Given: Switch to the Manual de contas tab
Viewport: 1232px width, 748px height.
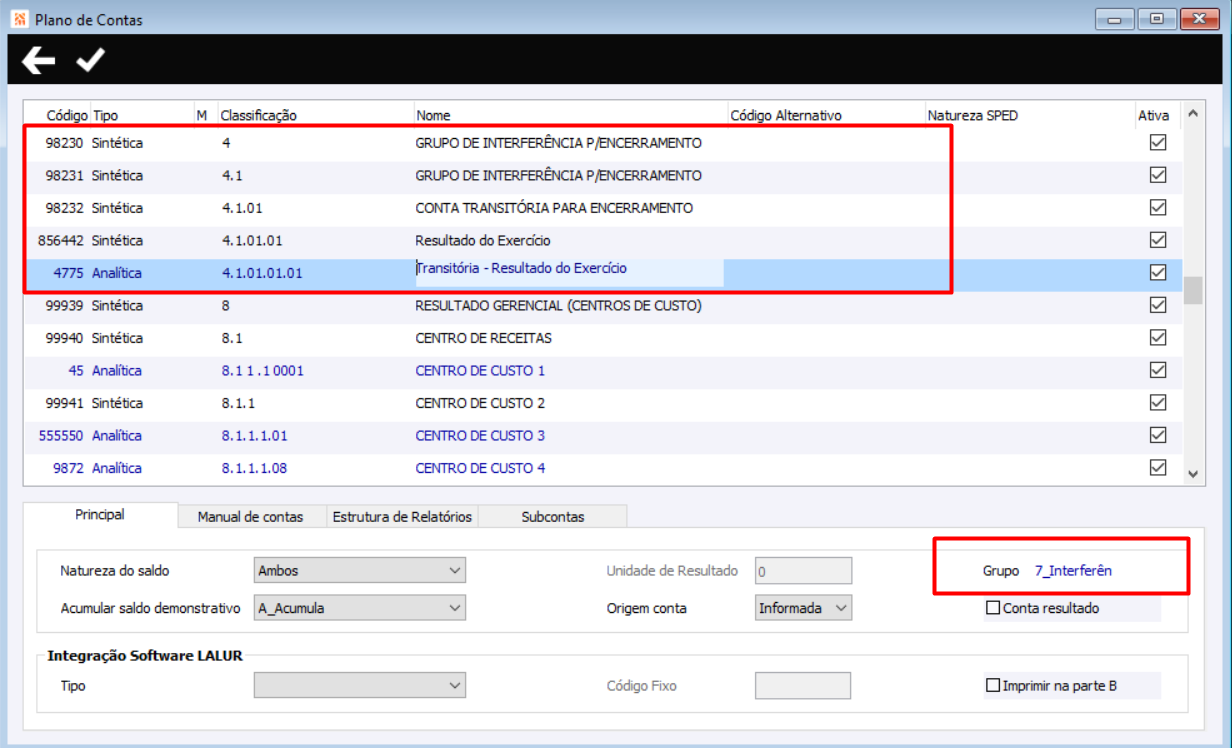Looking at the screenshot, I should click(250, 517).
